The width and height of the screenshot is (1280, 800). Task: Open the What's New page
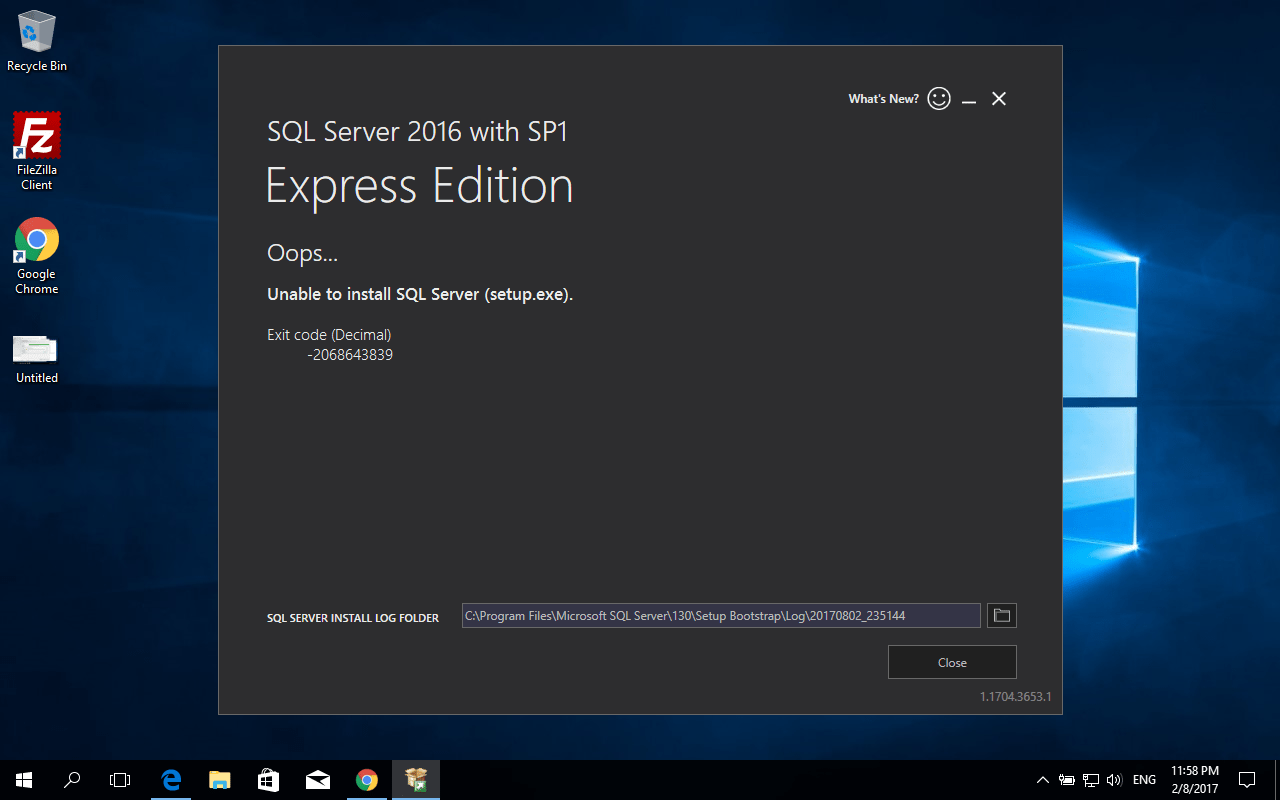pyautogui.click(x=883, y=98)
